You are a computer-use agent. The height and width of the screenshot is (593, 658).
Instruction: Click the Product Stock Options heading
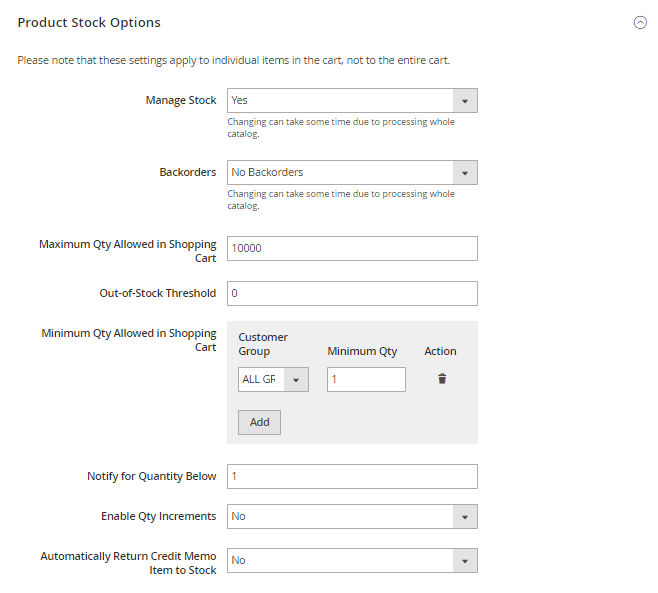[x=89, y=23]
